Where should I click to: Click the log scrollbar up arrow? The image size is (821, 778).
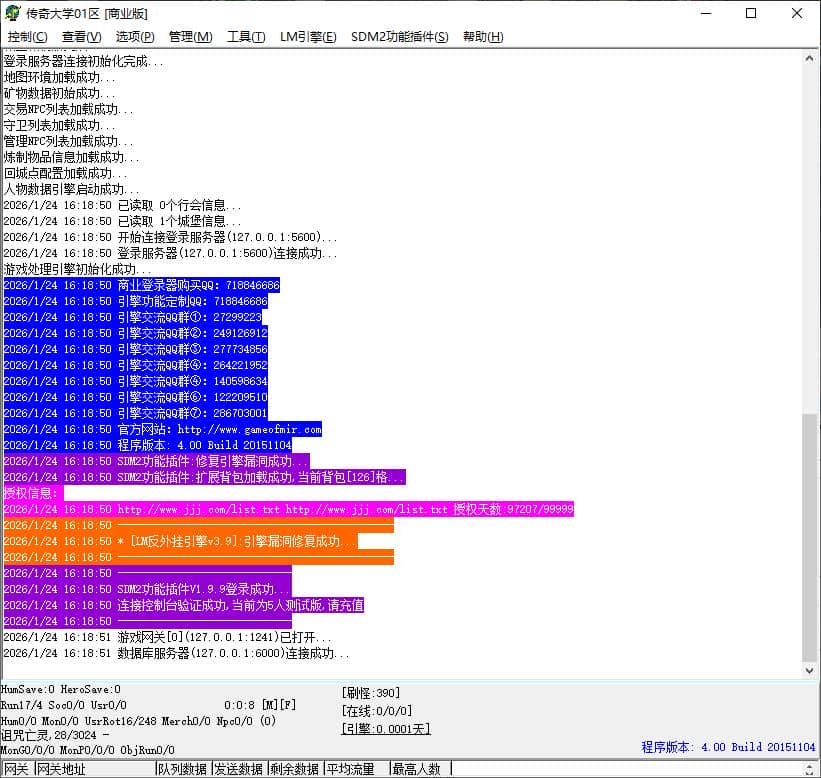[809, 58]
